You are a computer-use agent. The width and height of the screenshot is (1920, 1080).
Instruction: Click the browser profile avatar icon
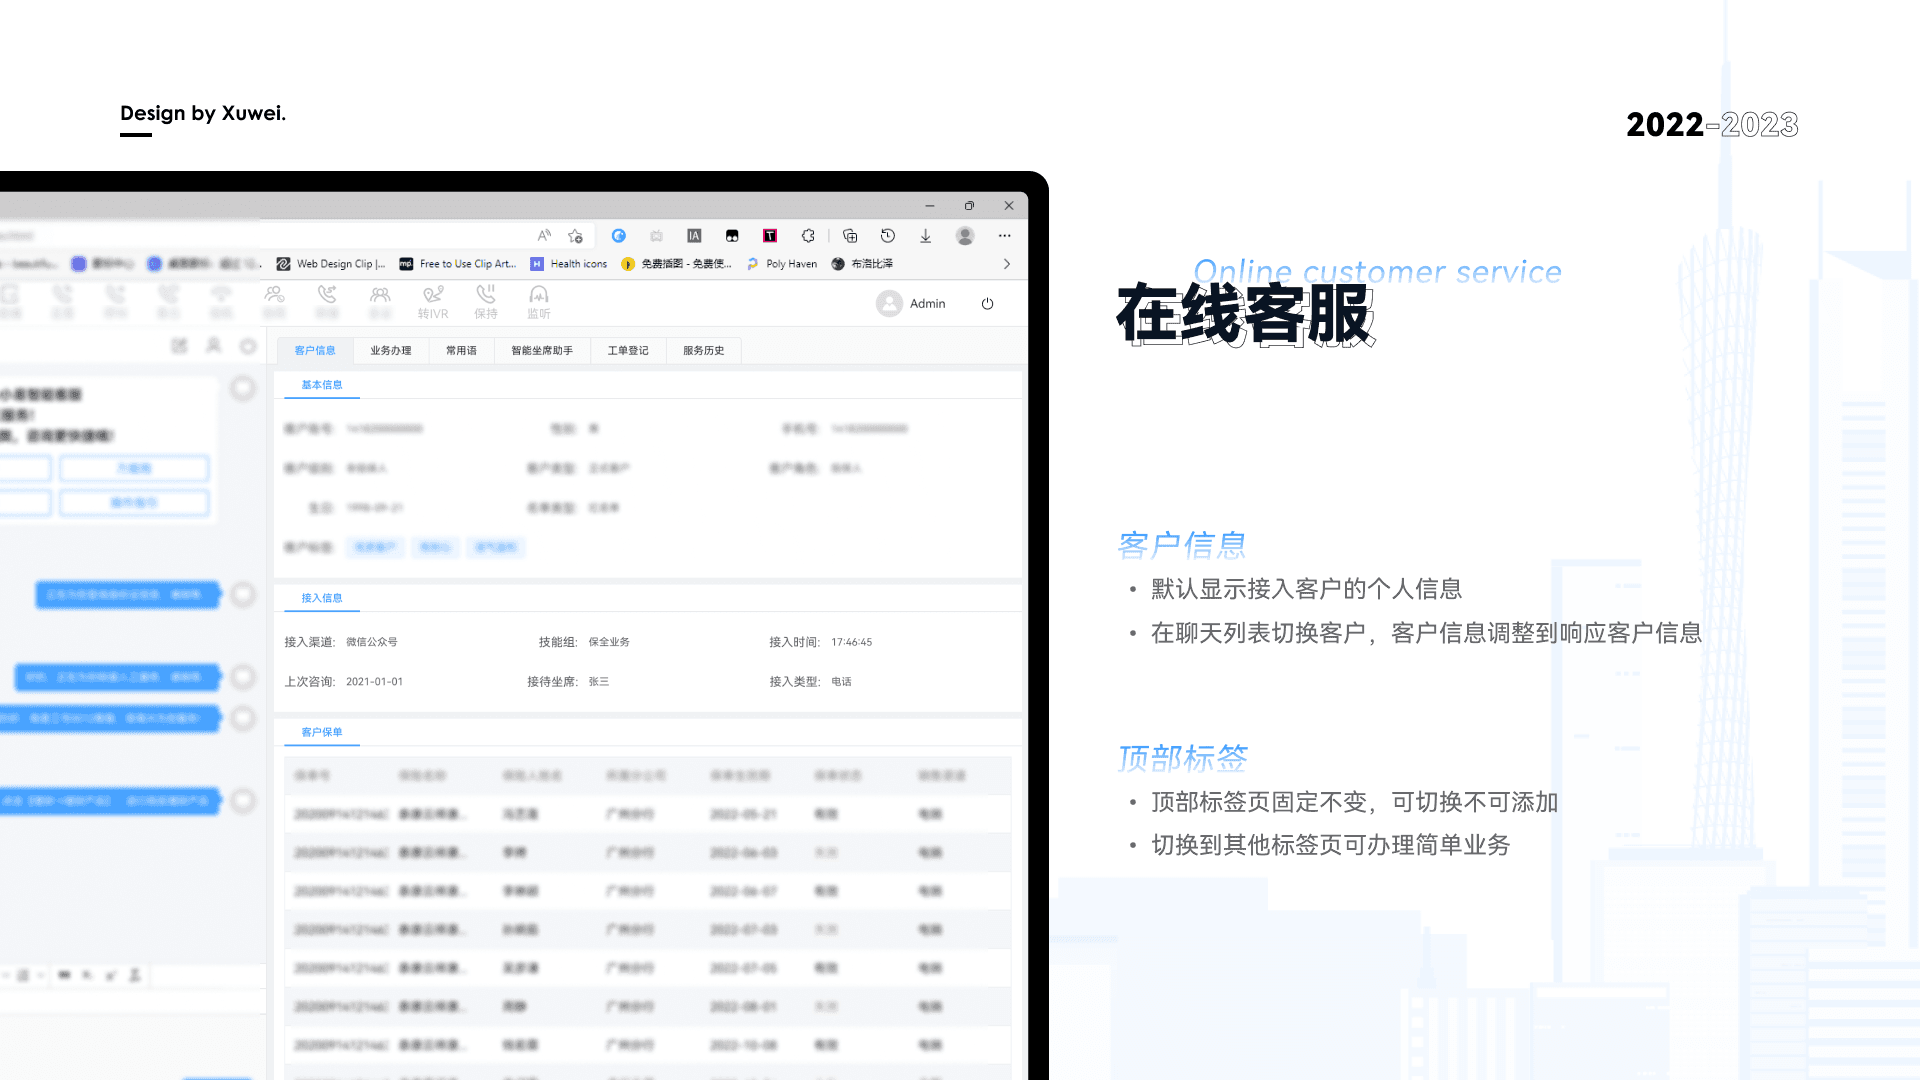[965, 236]
